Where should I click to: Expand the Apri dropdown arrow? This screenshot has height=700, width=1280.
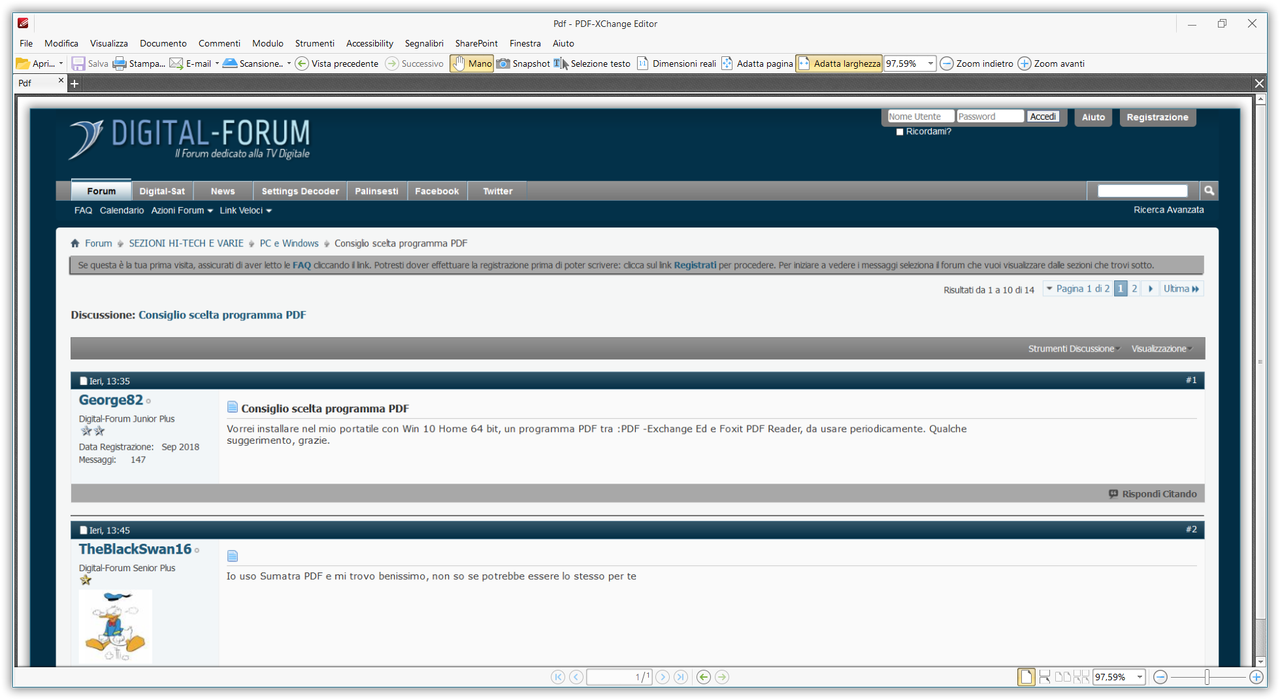(61, 63)
